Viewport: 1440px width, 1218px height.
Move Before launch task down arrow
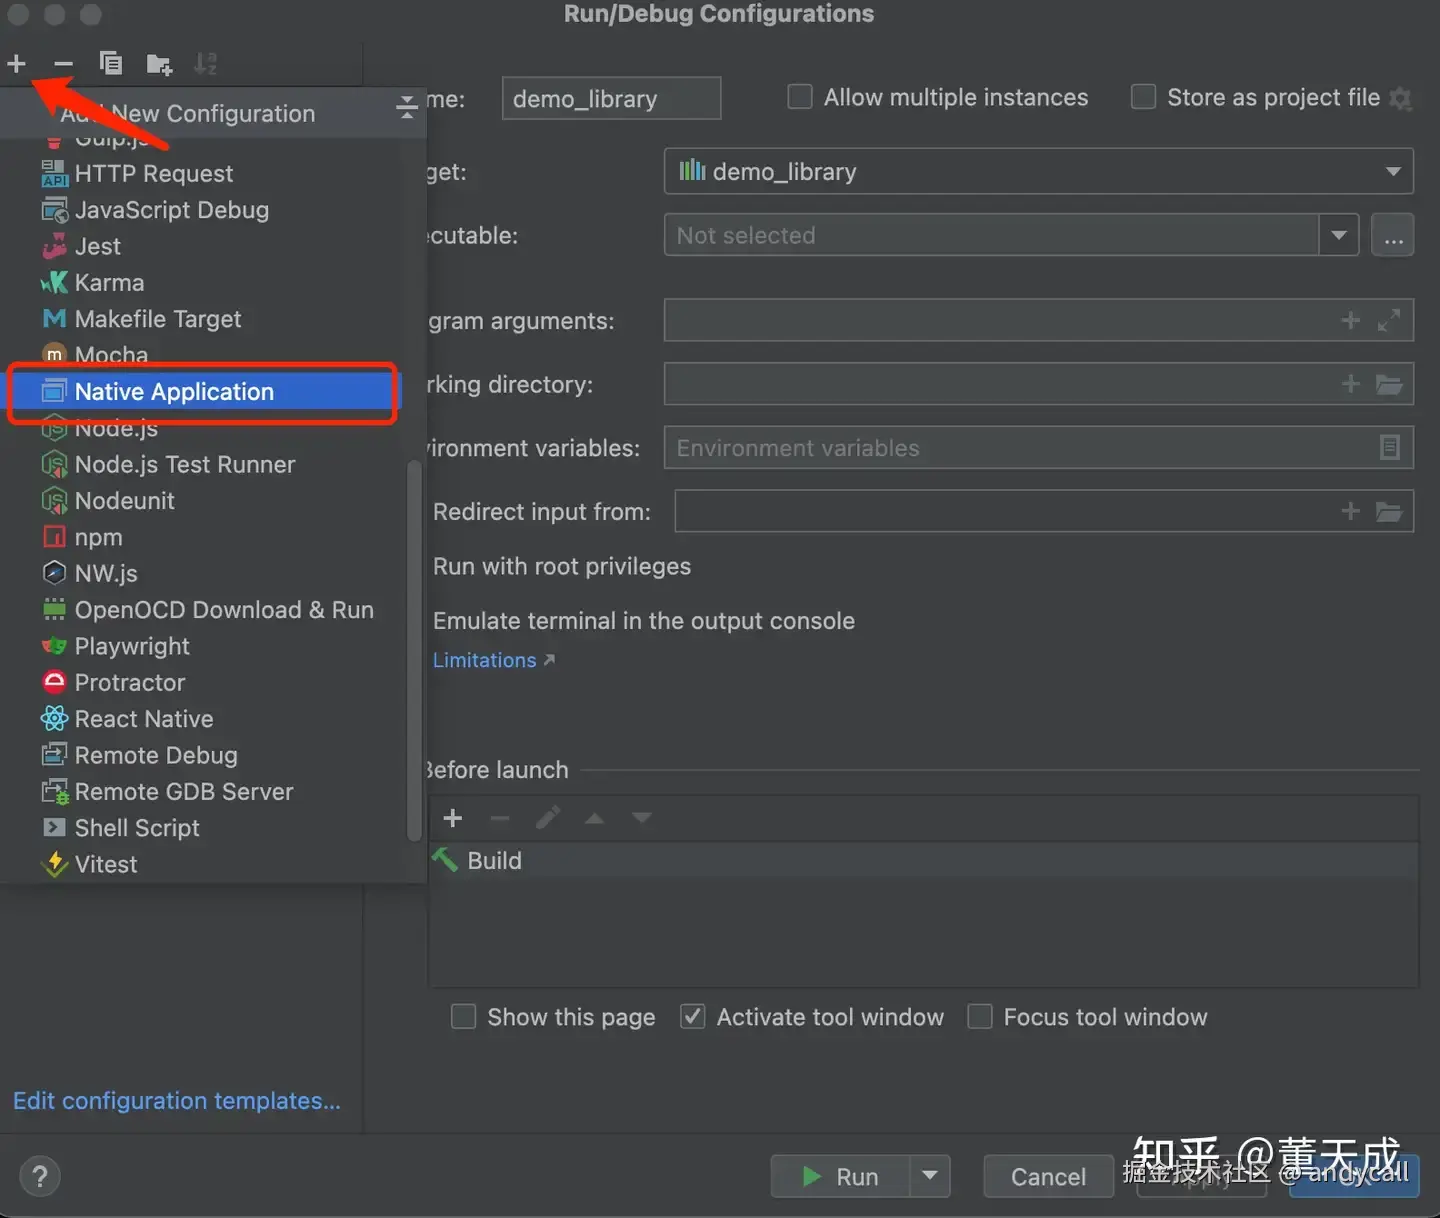point(642,818)
